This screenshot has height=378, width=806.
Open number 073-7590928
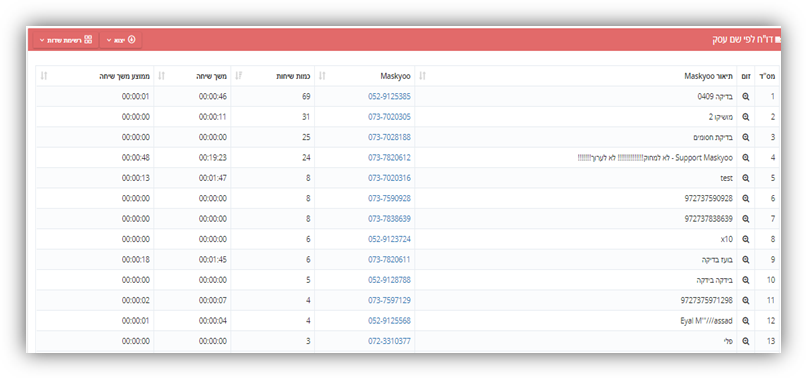(389, 199)
